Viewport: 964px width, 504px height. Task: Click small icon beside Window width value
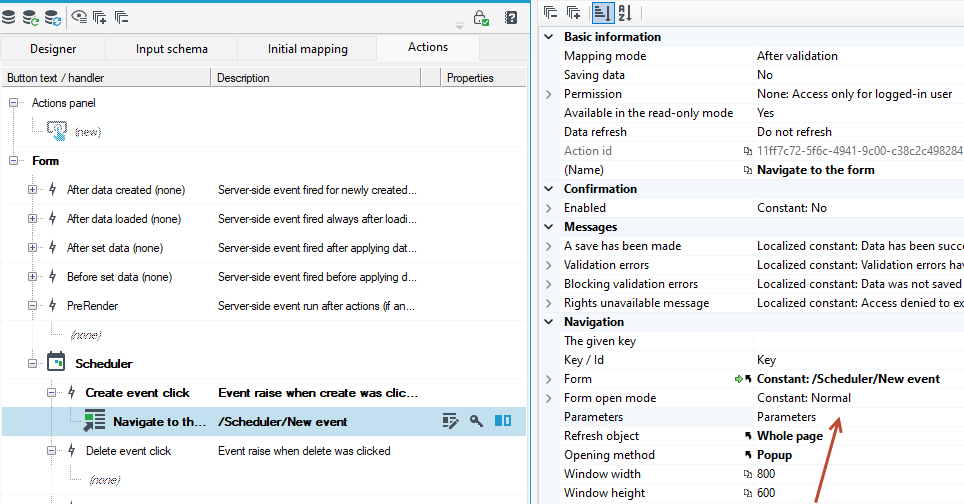(x=748, y=474)
